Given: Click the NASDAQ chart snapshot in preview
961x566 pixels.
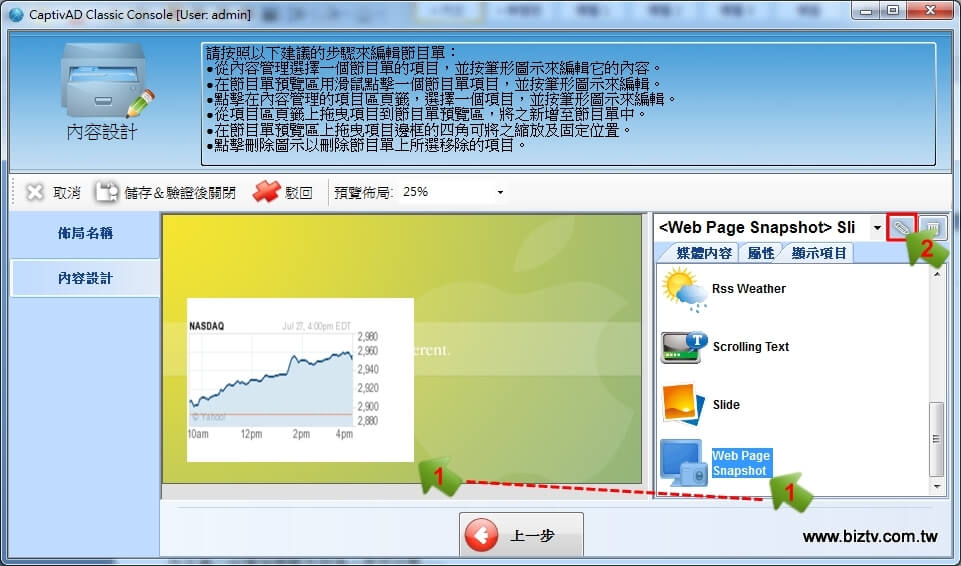Looking at the screenshot, I should pyautogui.click(x=300, y=380).
